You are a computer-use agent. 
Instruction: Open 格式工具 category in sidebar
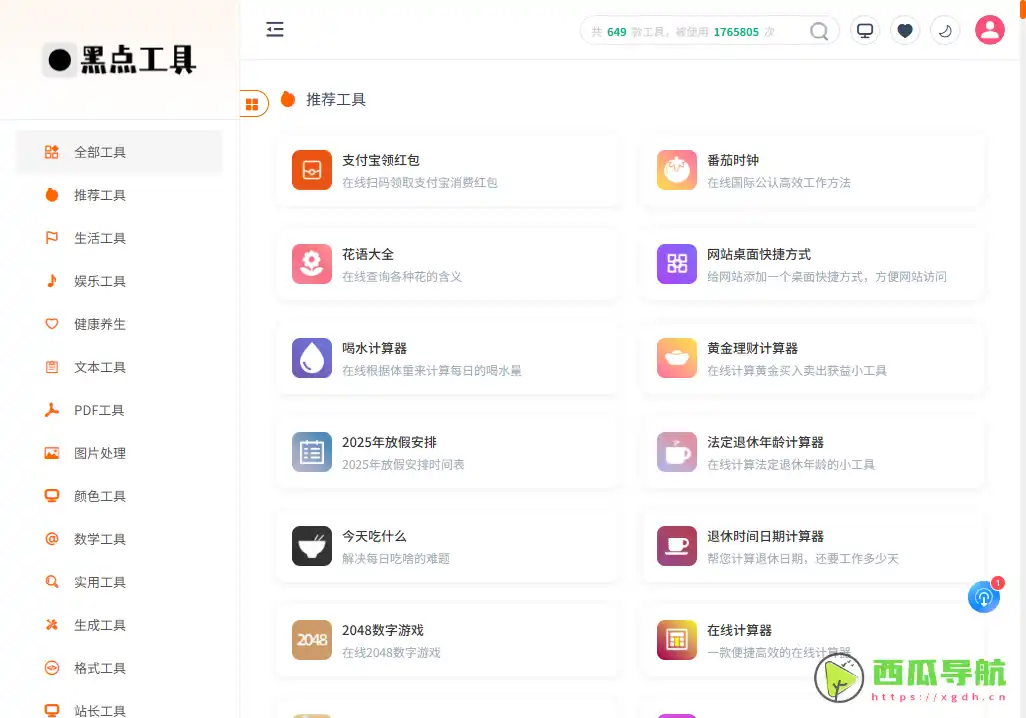pyautogui.click(x=119, y=668)
